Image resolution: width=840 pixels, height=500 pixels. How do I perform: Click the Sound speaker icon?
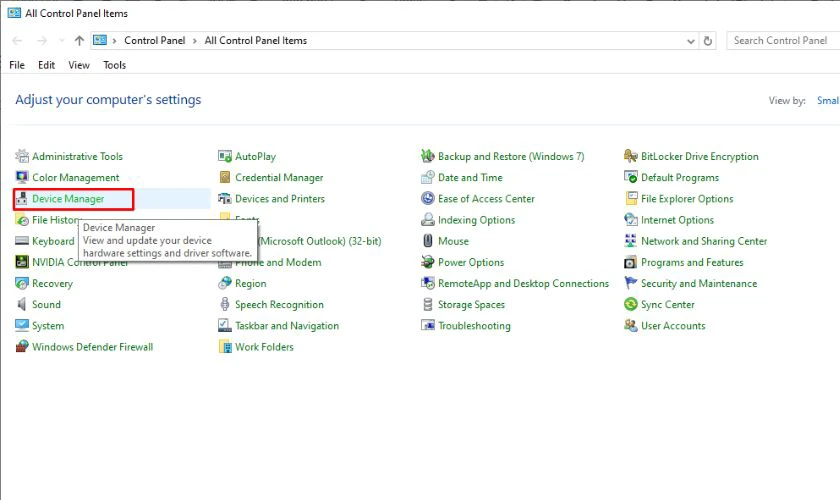click(22, 304)
